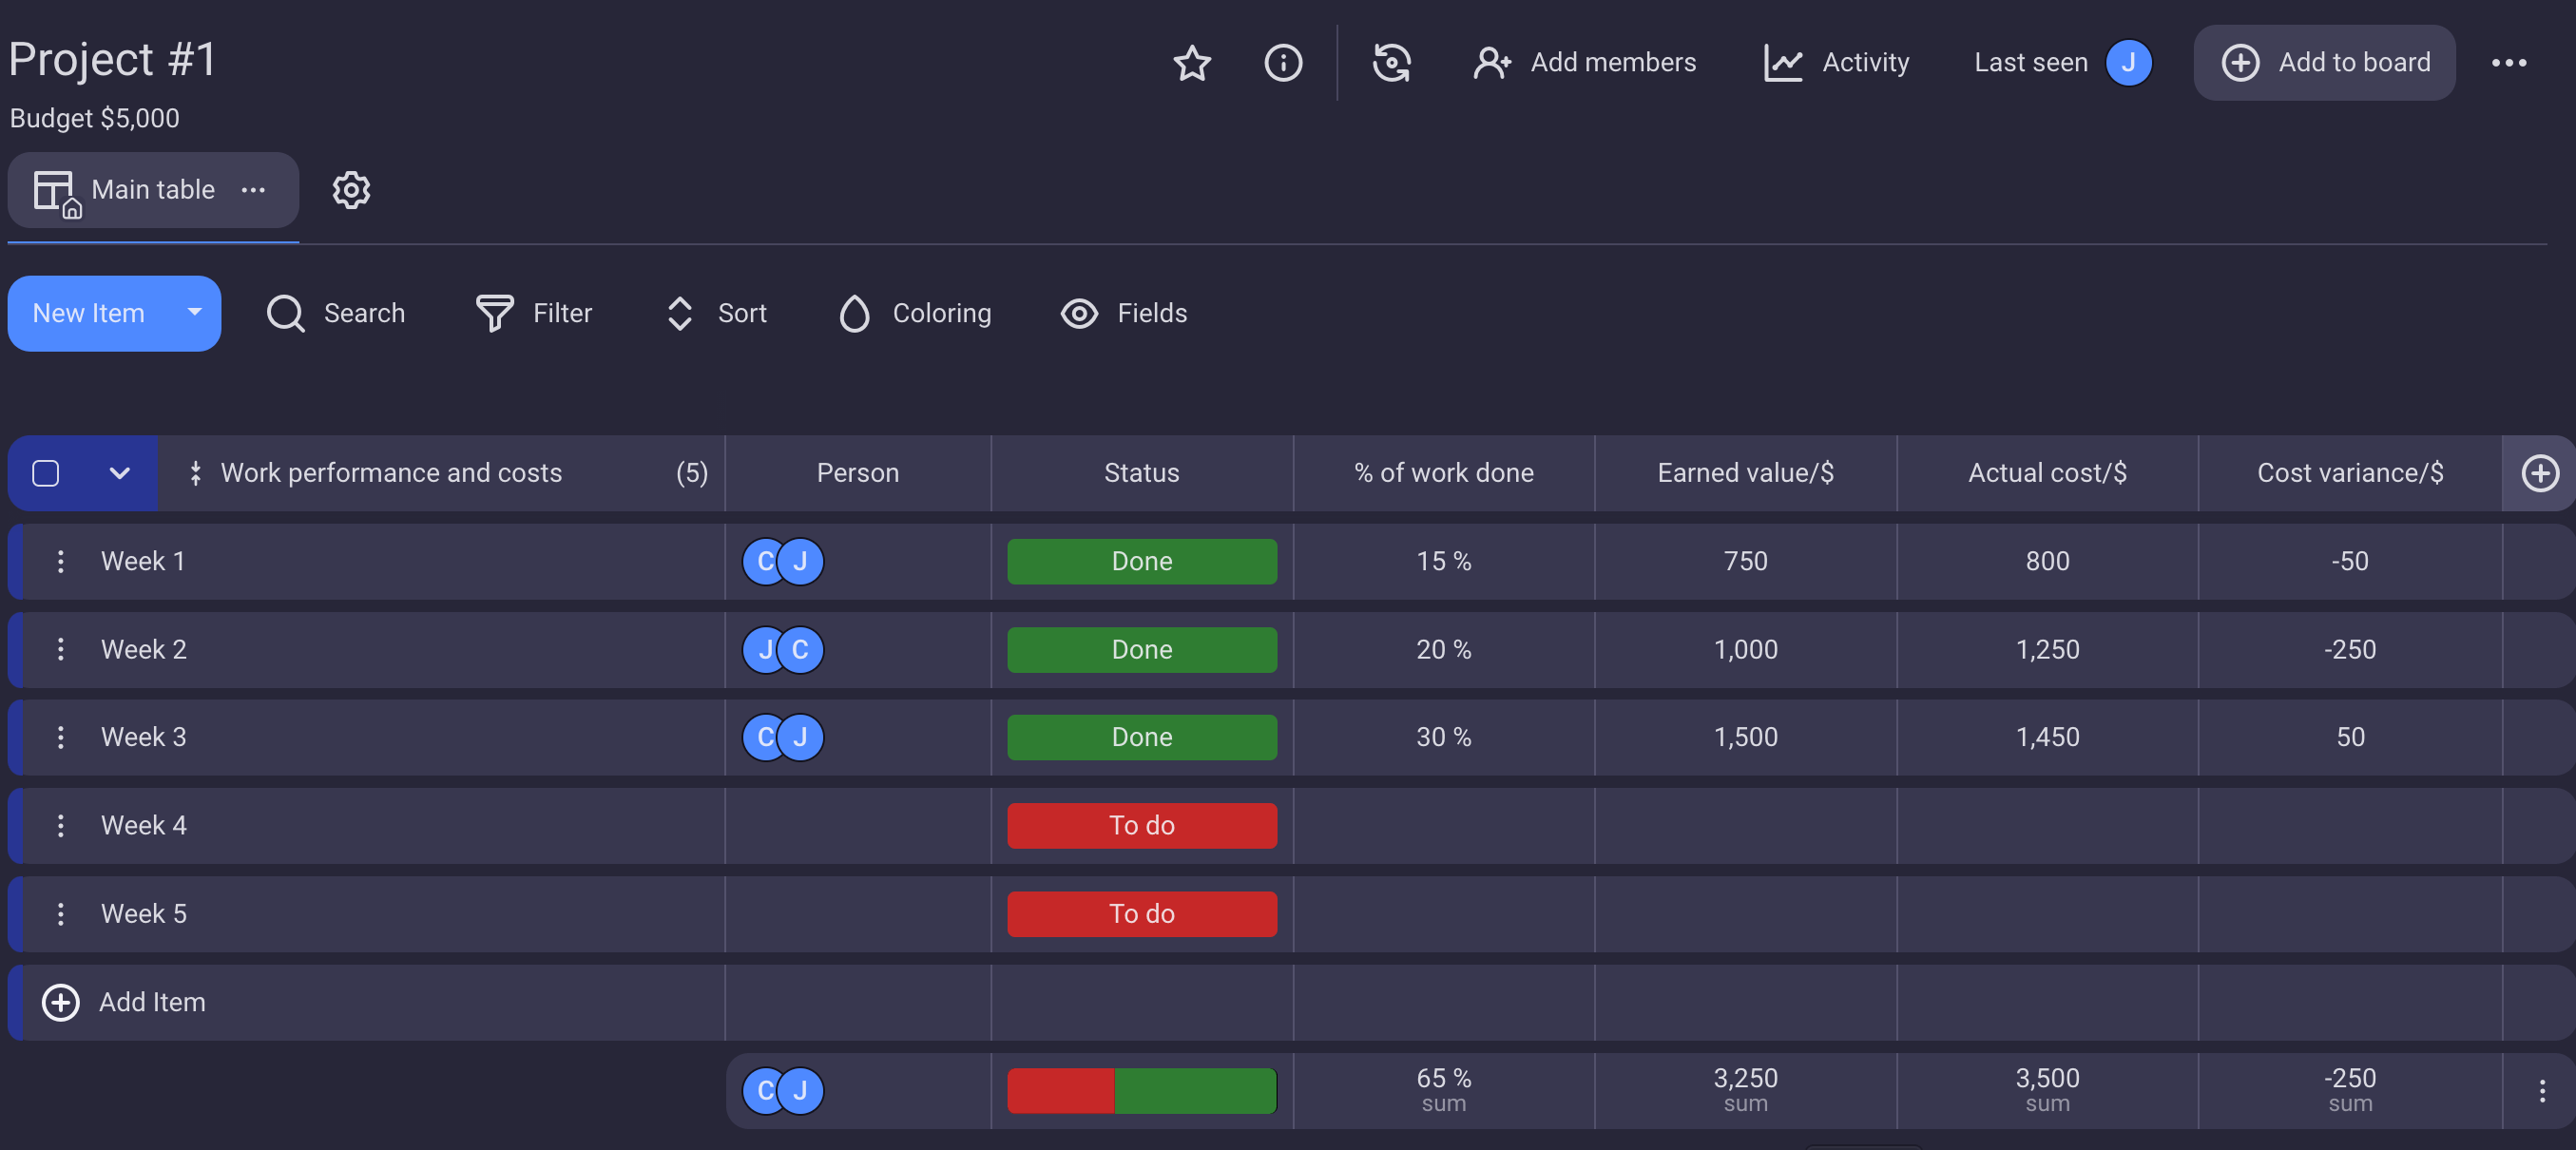2576x1150 pixels.
Task: Open the Search tool
Action: 335,313
